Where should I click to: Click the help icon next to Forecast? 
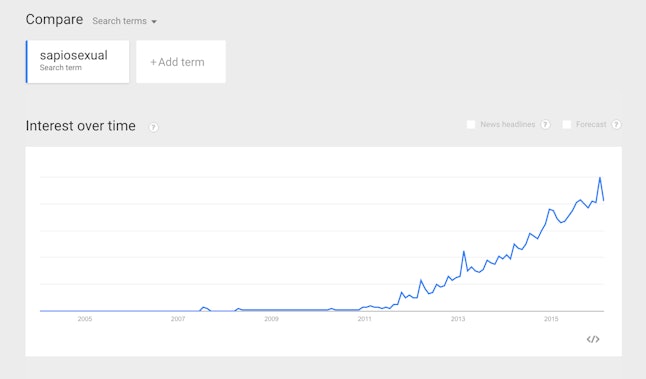[x=616, y=124]
